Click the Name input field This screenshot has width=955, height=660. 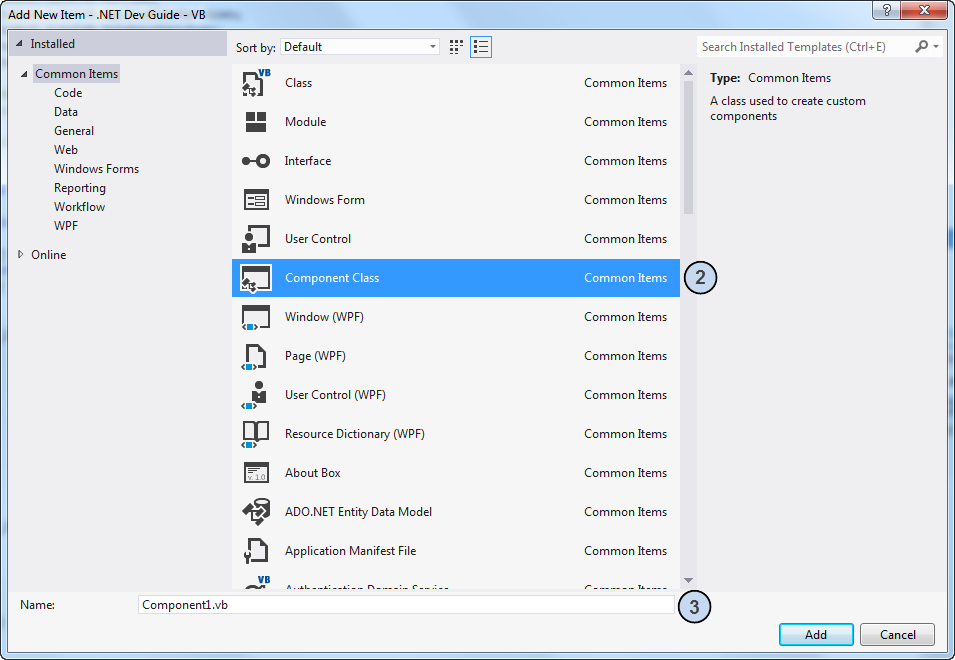click(406, 605)
